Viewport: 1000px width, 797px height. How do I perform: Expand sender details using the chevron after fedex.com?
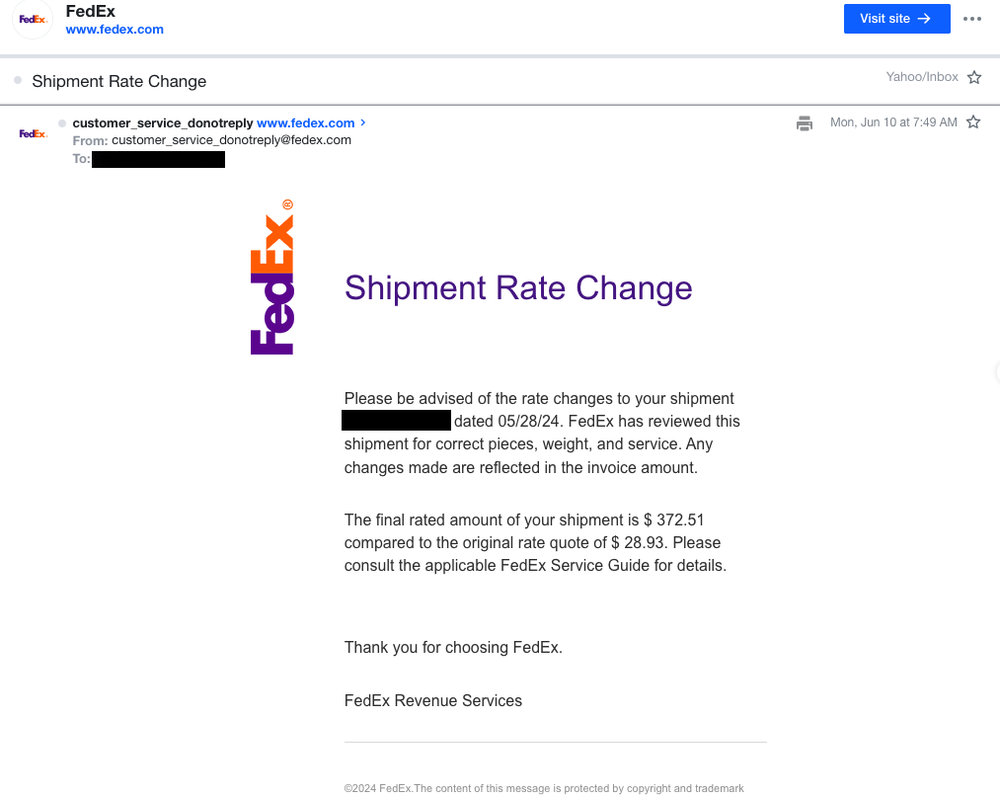[363, 122]
